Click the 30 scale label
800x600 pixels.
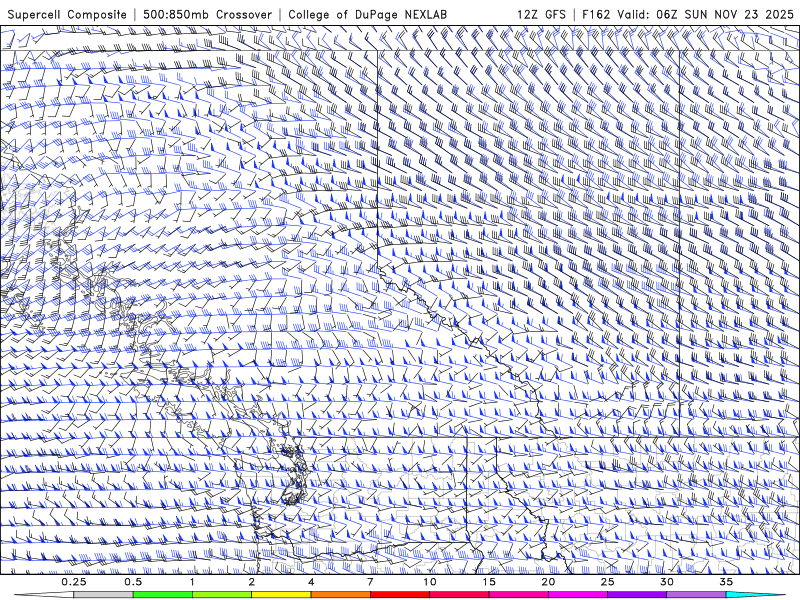666,582
